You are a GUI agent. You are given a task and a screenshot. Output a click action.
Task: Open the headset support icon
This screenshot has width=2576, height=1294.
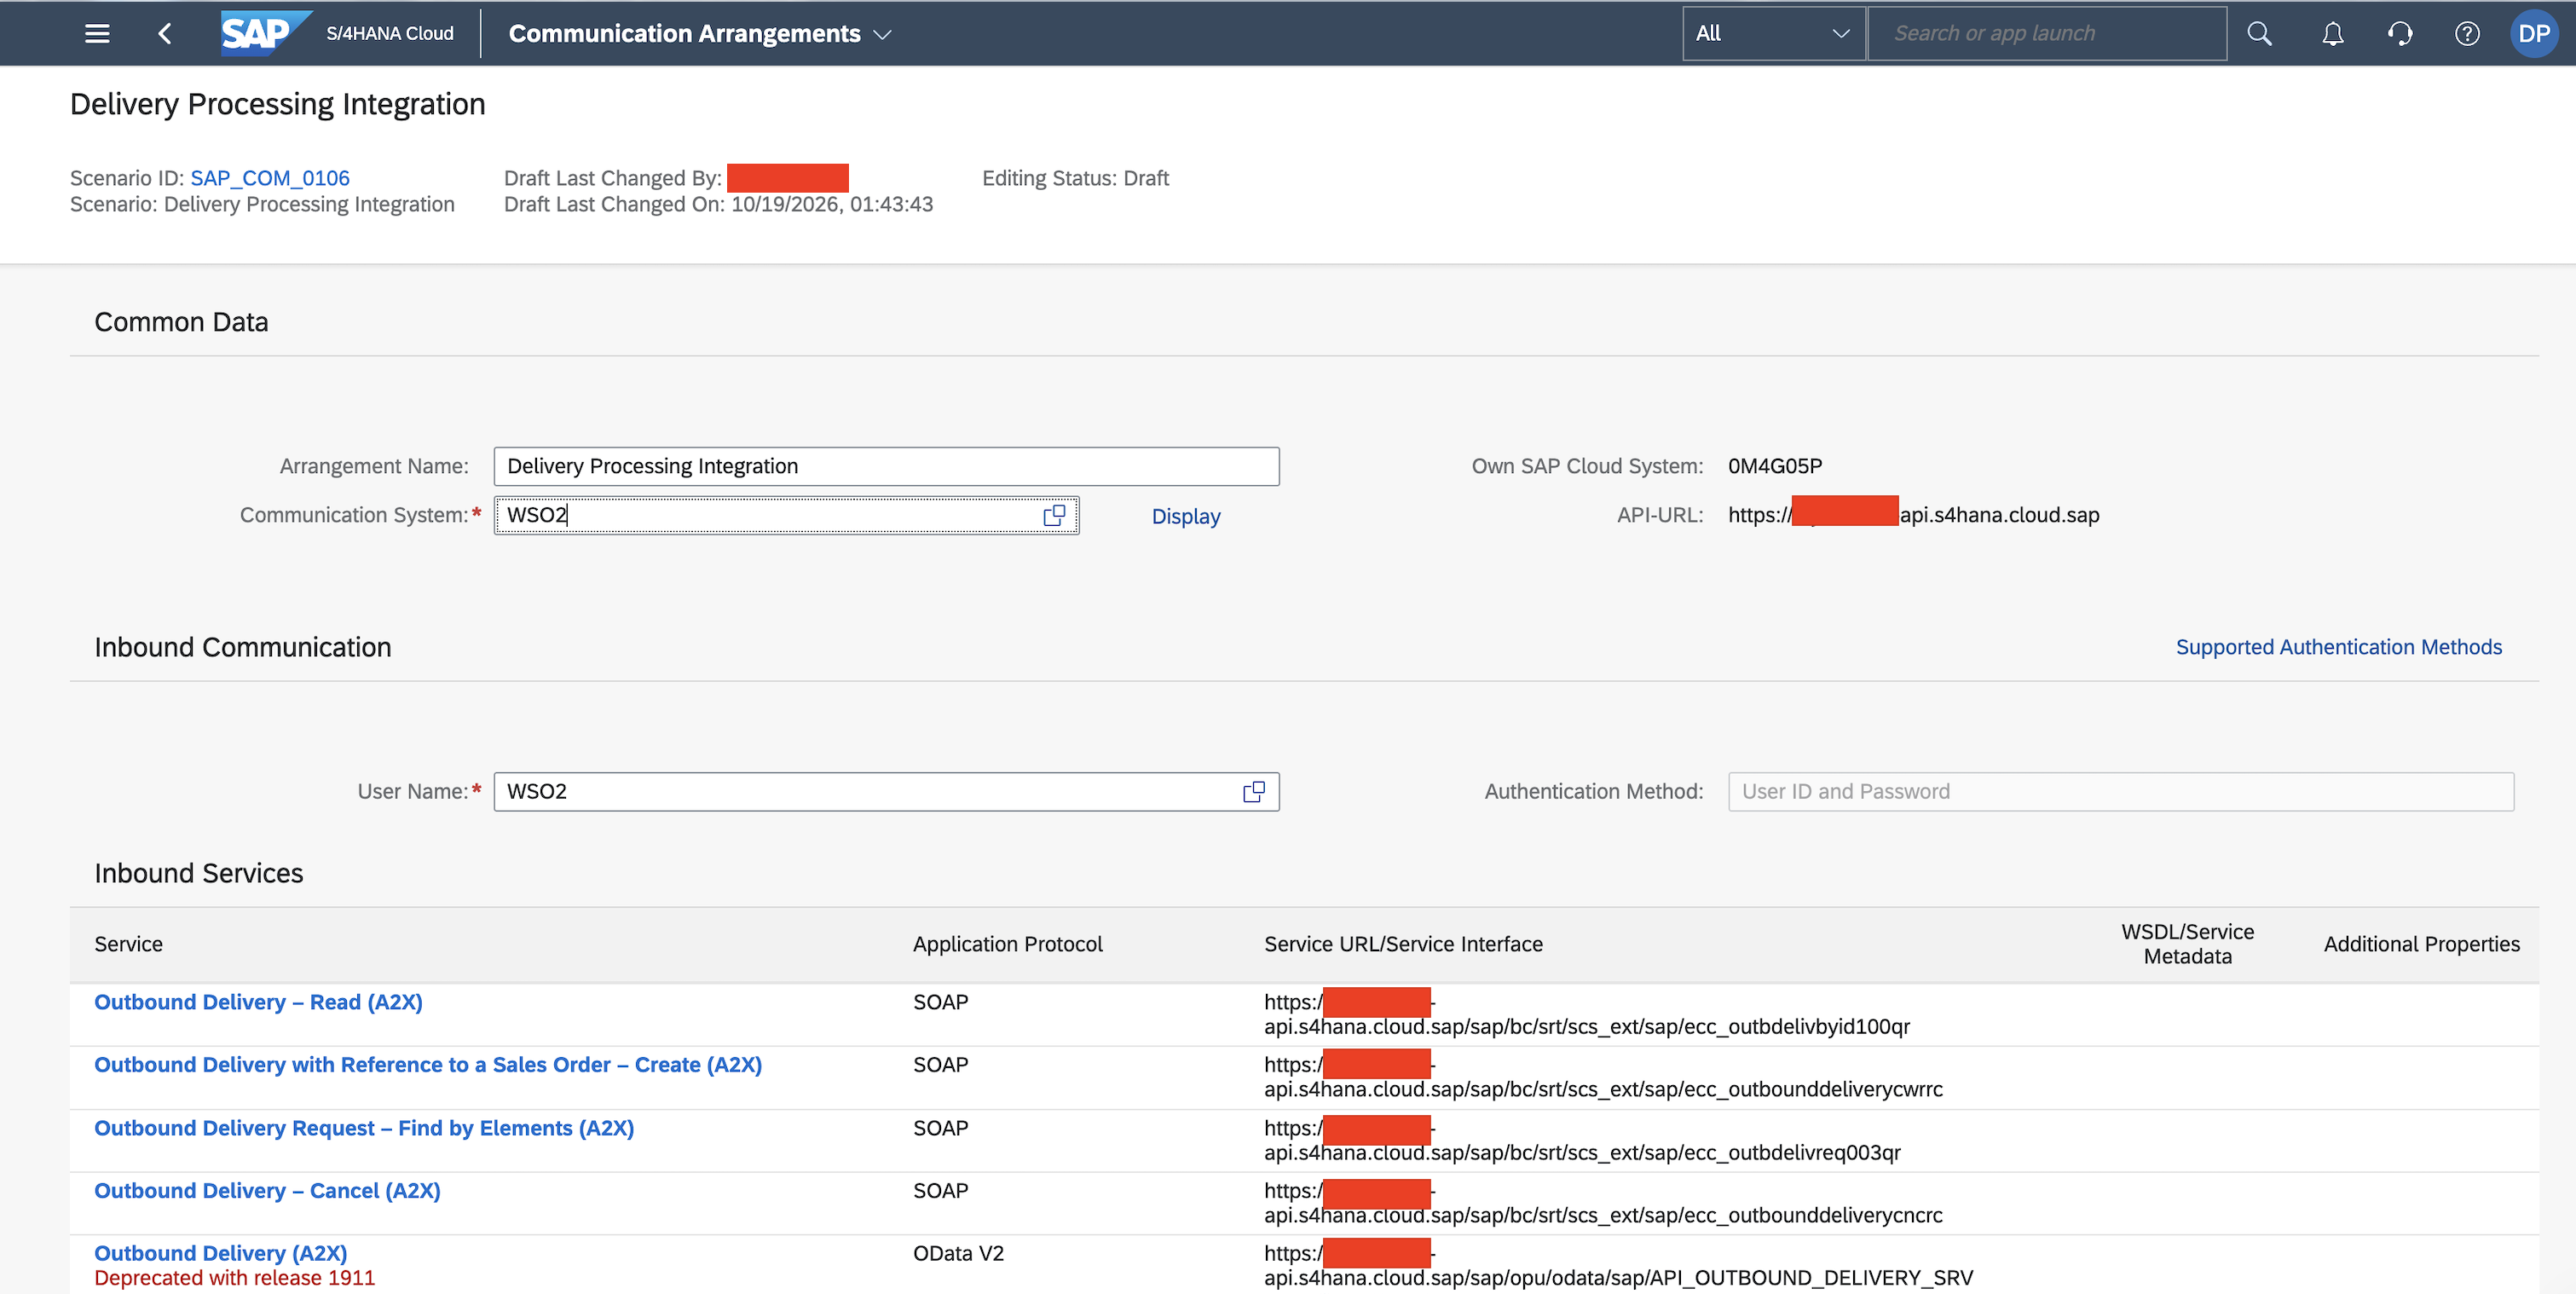point(2400,33)
